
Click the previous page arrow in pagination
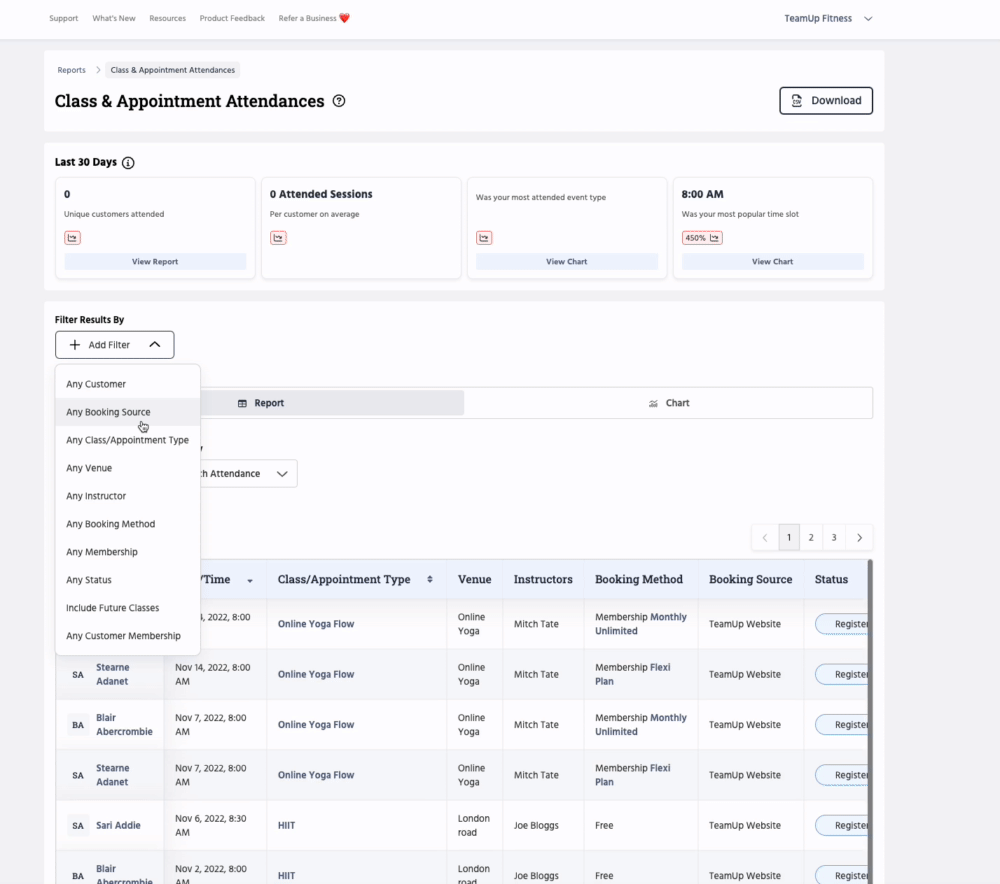(x=765, y=538)
